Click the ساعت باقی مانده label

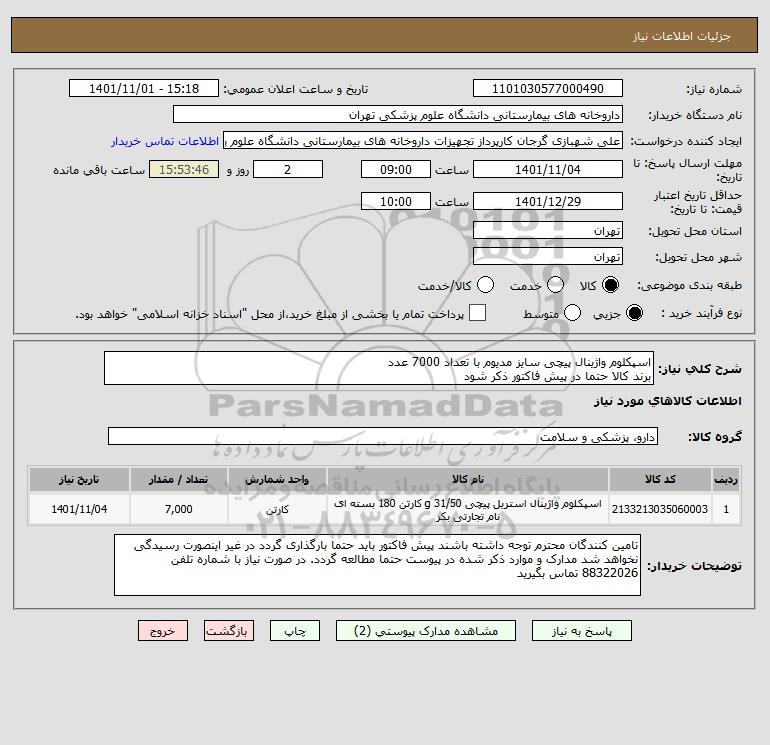[99, 170]
